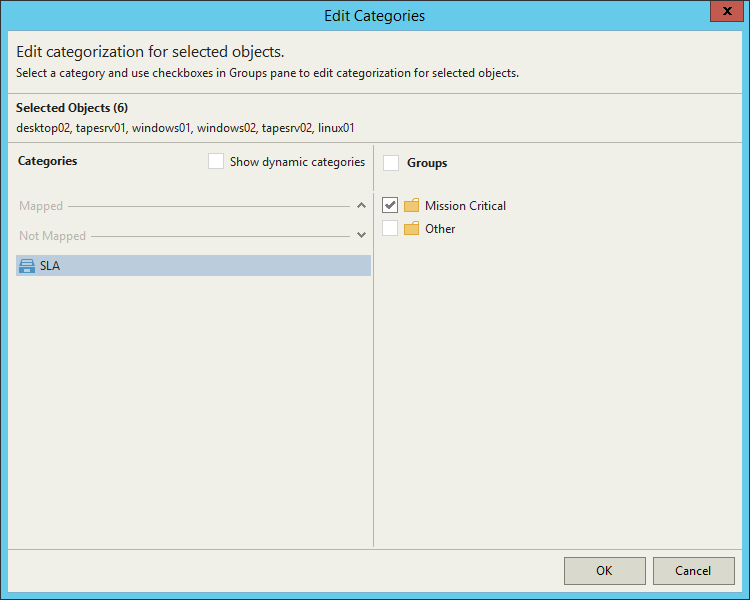This screenshot has height=600, width=750.
Task: Click the Show dynamic categories label
Action: tap(297, 162)
